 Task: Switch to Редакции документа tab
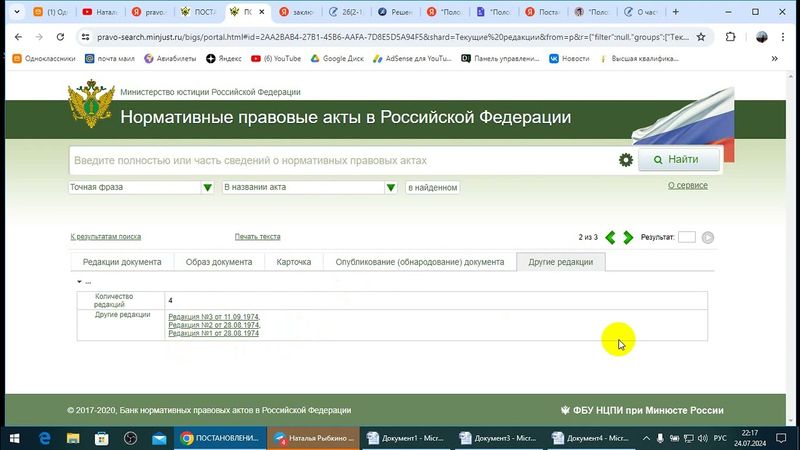click(122, 262)
